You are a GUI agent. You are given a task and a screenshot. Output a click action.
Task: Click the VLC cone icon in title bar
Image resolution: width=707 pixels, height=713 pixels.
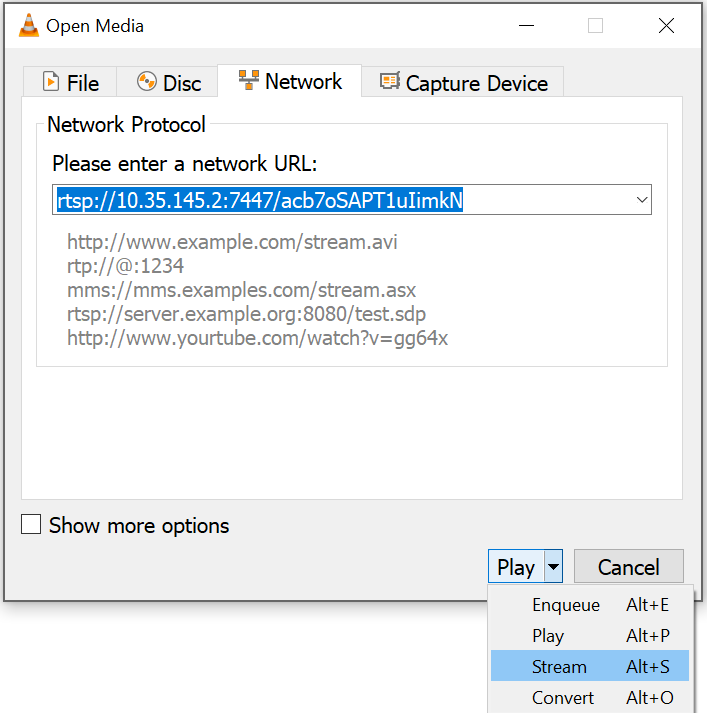click(29, 26)
